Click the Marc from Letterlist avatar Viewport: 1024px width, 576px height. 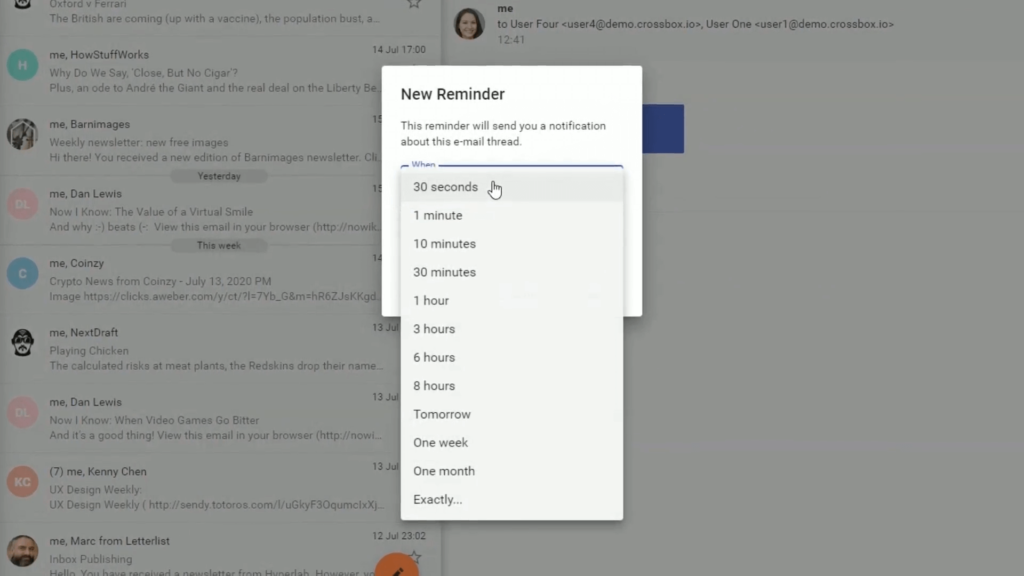tap(22, 550)
